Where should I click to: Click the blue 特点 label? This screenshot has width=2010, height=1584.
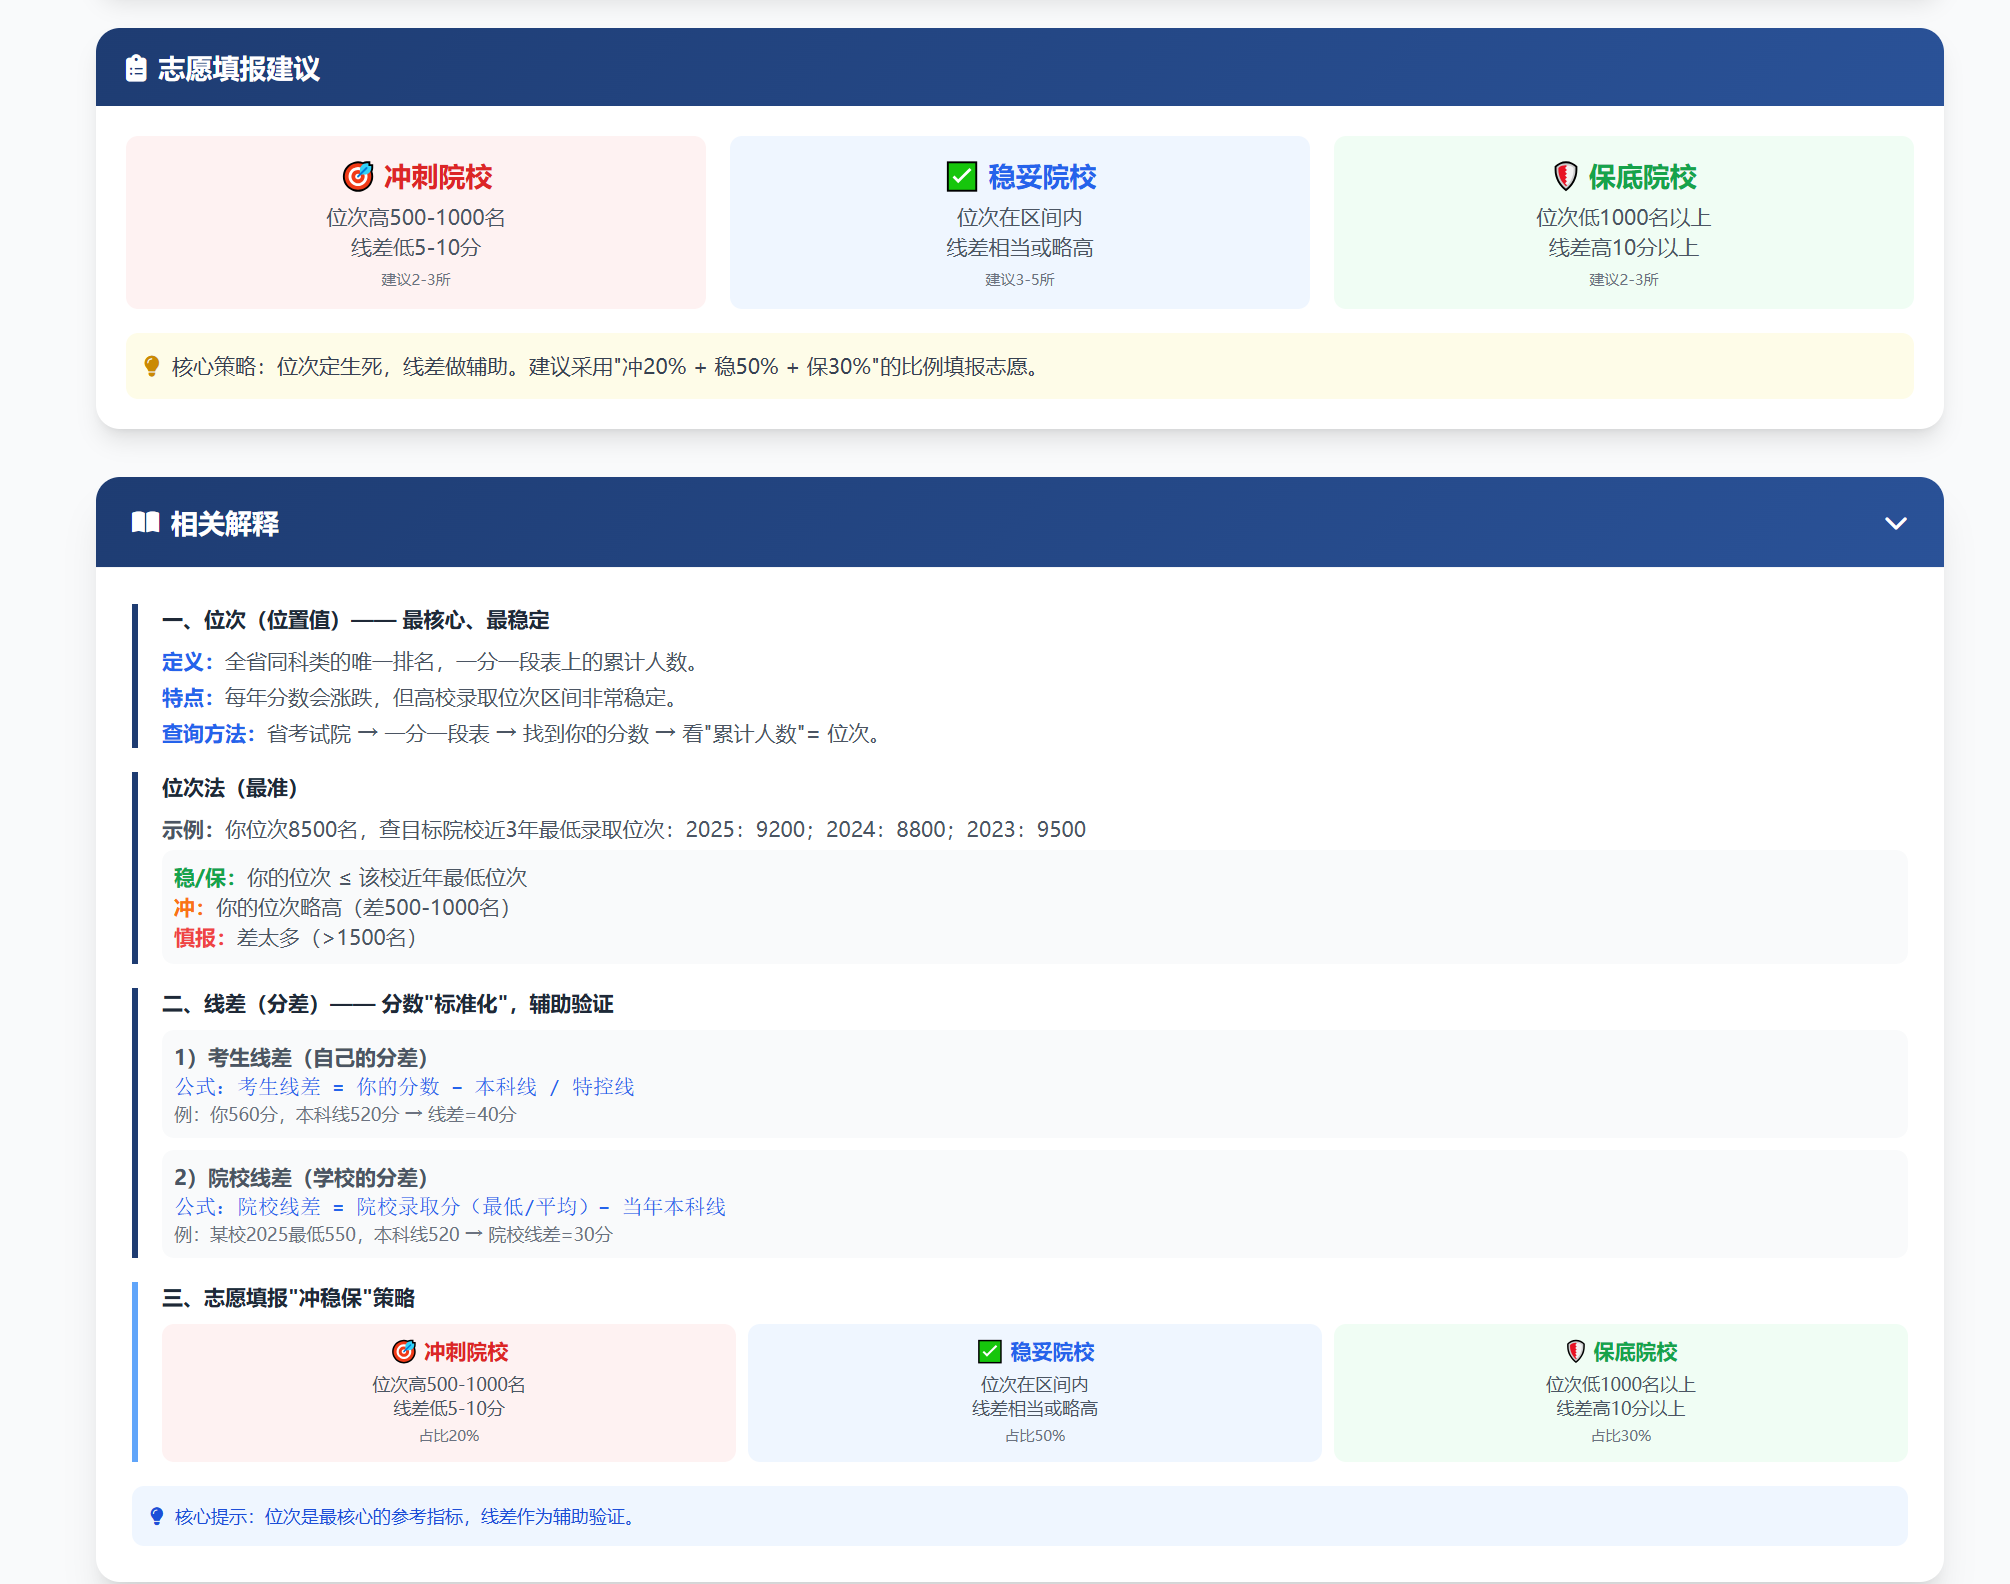[187, 698]
